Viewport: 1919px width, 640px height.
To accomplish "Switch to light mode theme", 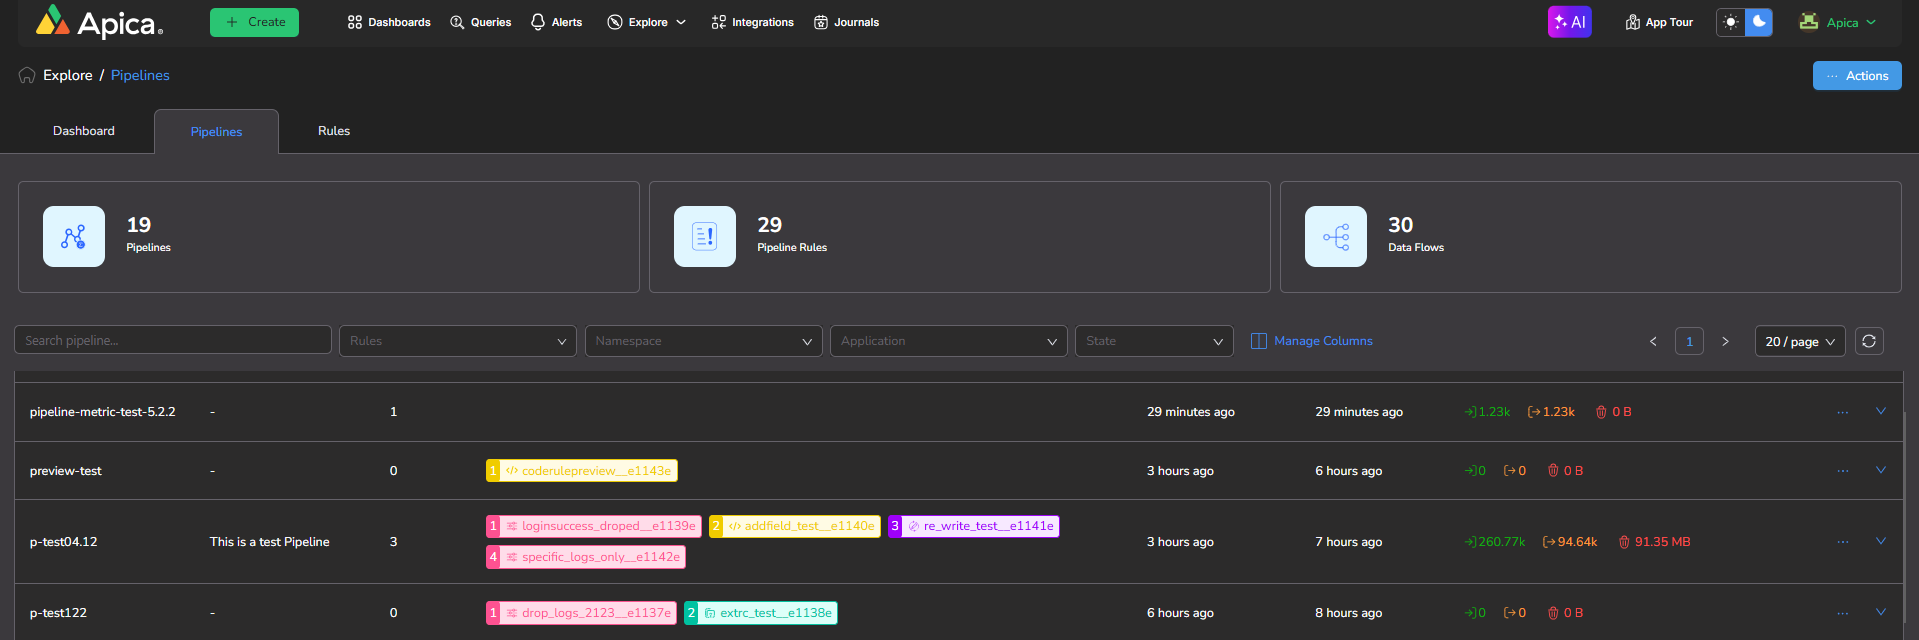I will point(1731,22).
